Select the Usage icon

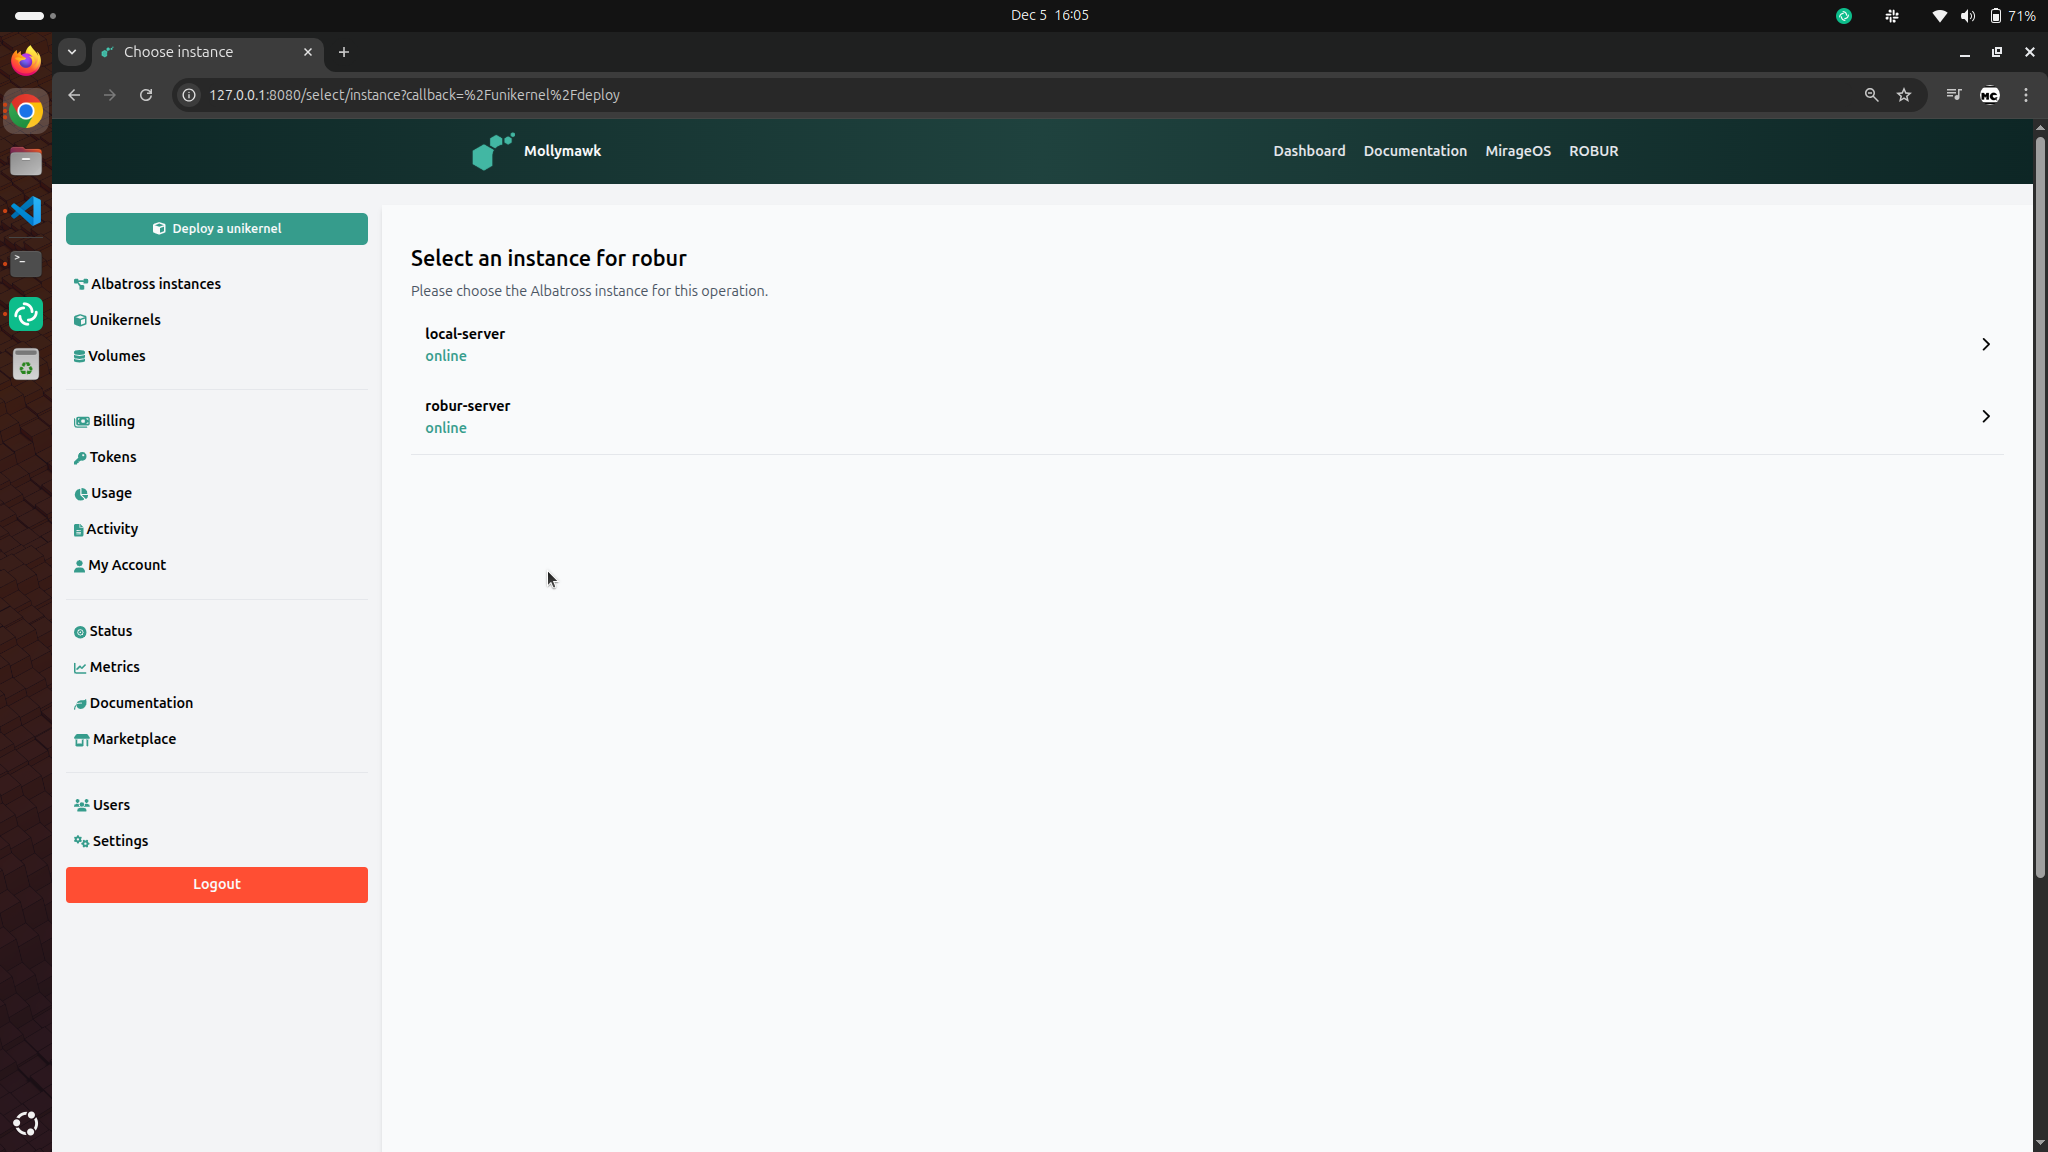click(81, 493)
